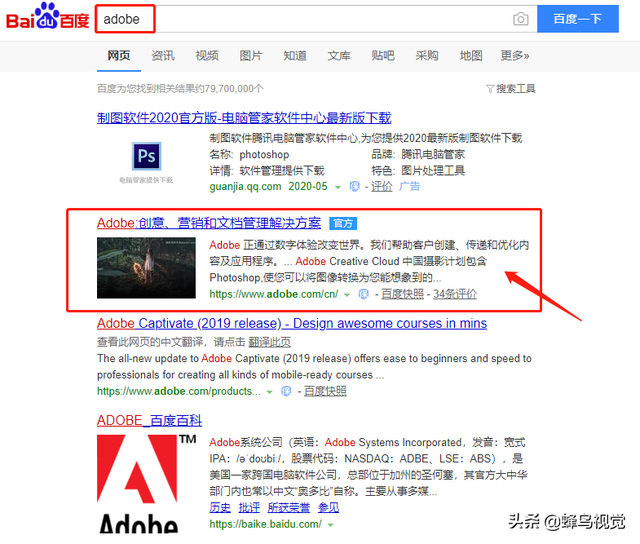Open Adobe 创意、营销和文档管理解决方案 result
This screenshot has height=544, width=640.
(x=209, y=223)
